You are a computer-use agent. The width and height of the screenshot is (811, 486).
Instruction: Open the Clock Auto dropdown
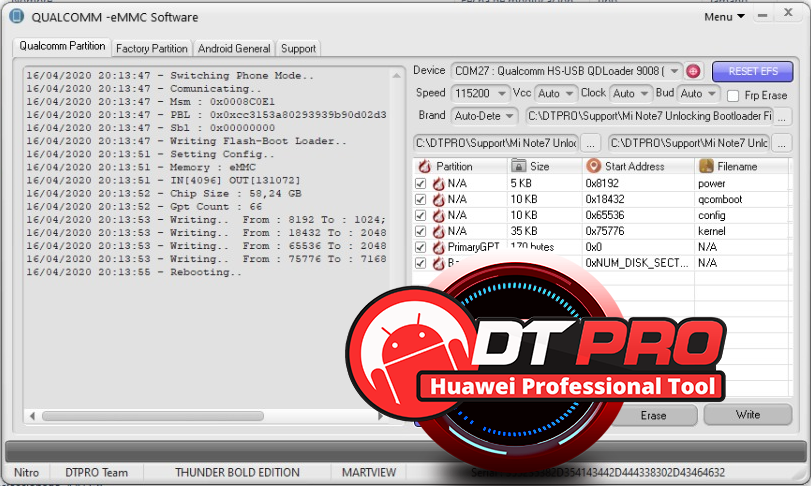(x=644, y=94)
